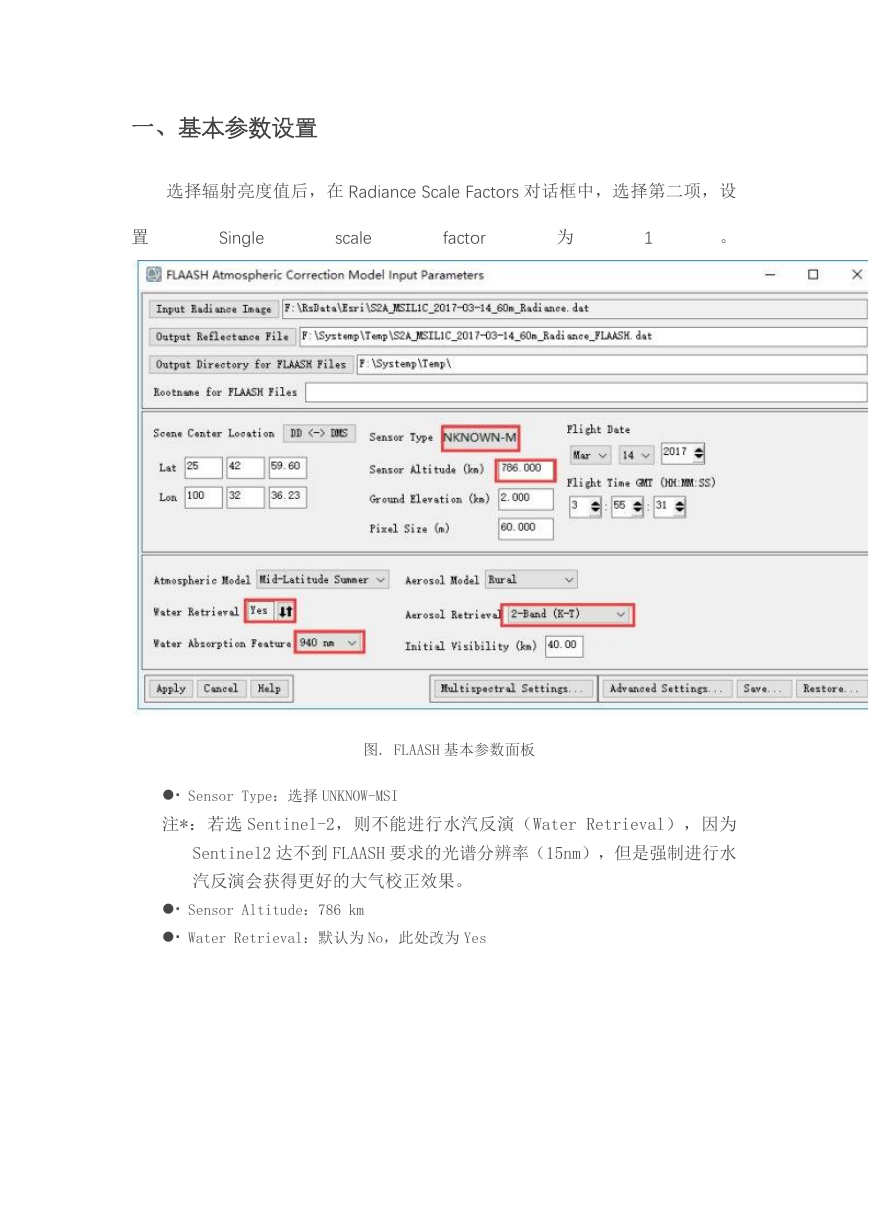Screen dimensions: 869x1228
Task: Click the Lat seconds field 59.60
Action: pos(287,467)
